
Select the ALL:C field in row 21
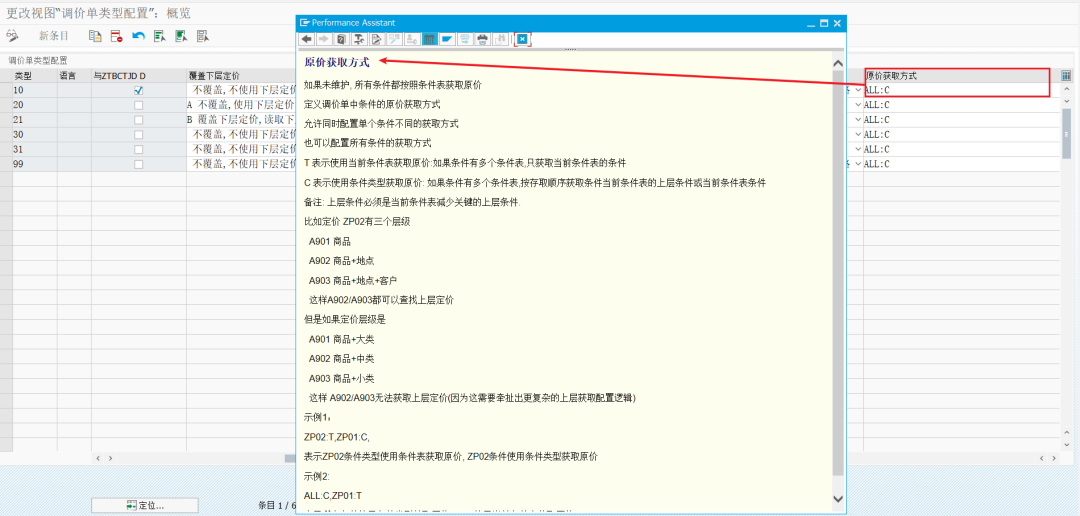[962, 120]
